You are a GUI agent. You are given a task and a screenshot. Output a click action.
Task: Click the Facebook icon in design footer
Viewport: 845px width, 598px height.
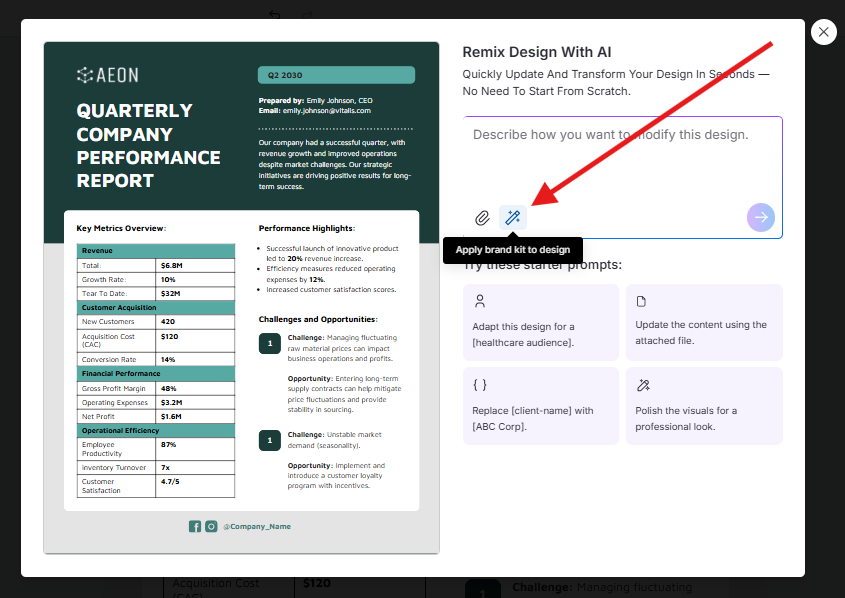pyautogui.click(x=195, y=526)
